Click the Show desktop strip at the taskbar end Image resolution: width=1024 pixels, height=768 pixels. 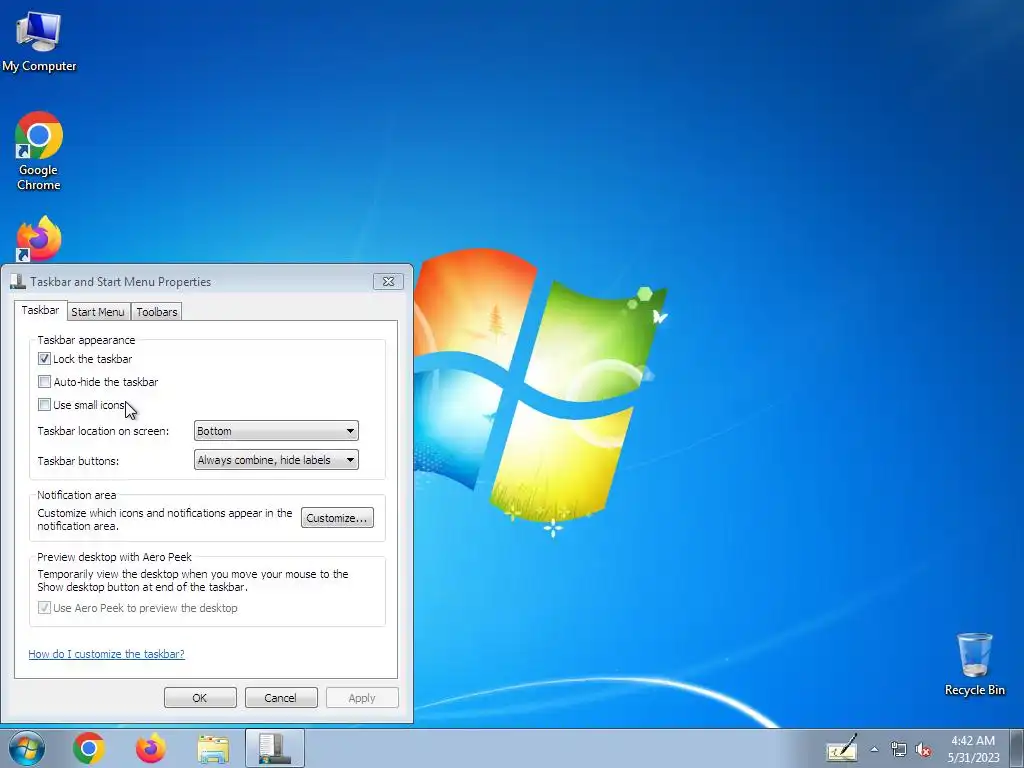point(1017,748)
